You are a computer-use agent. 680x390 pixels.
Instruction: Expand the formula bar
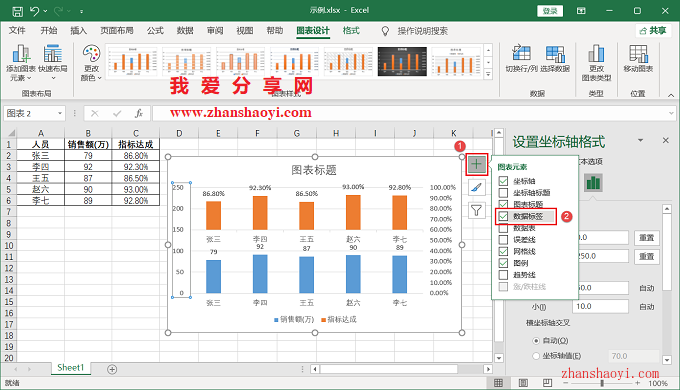point(671,113)
